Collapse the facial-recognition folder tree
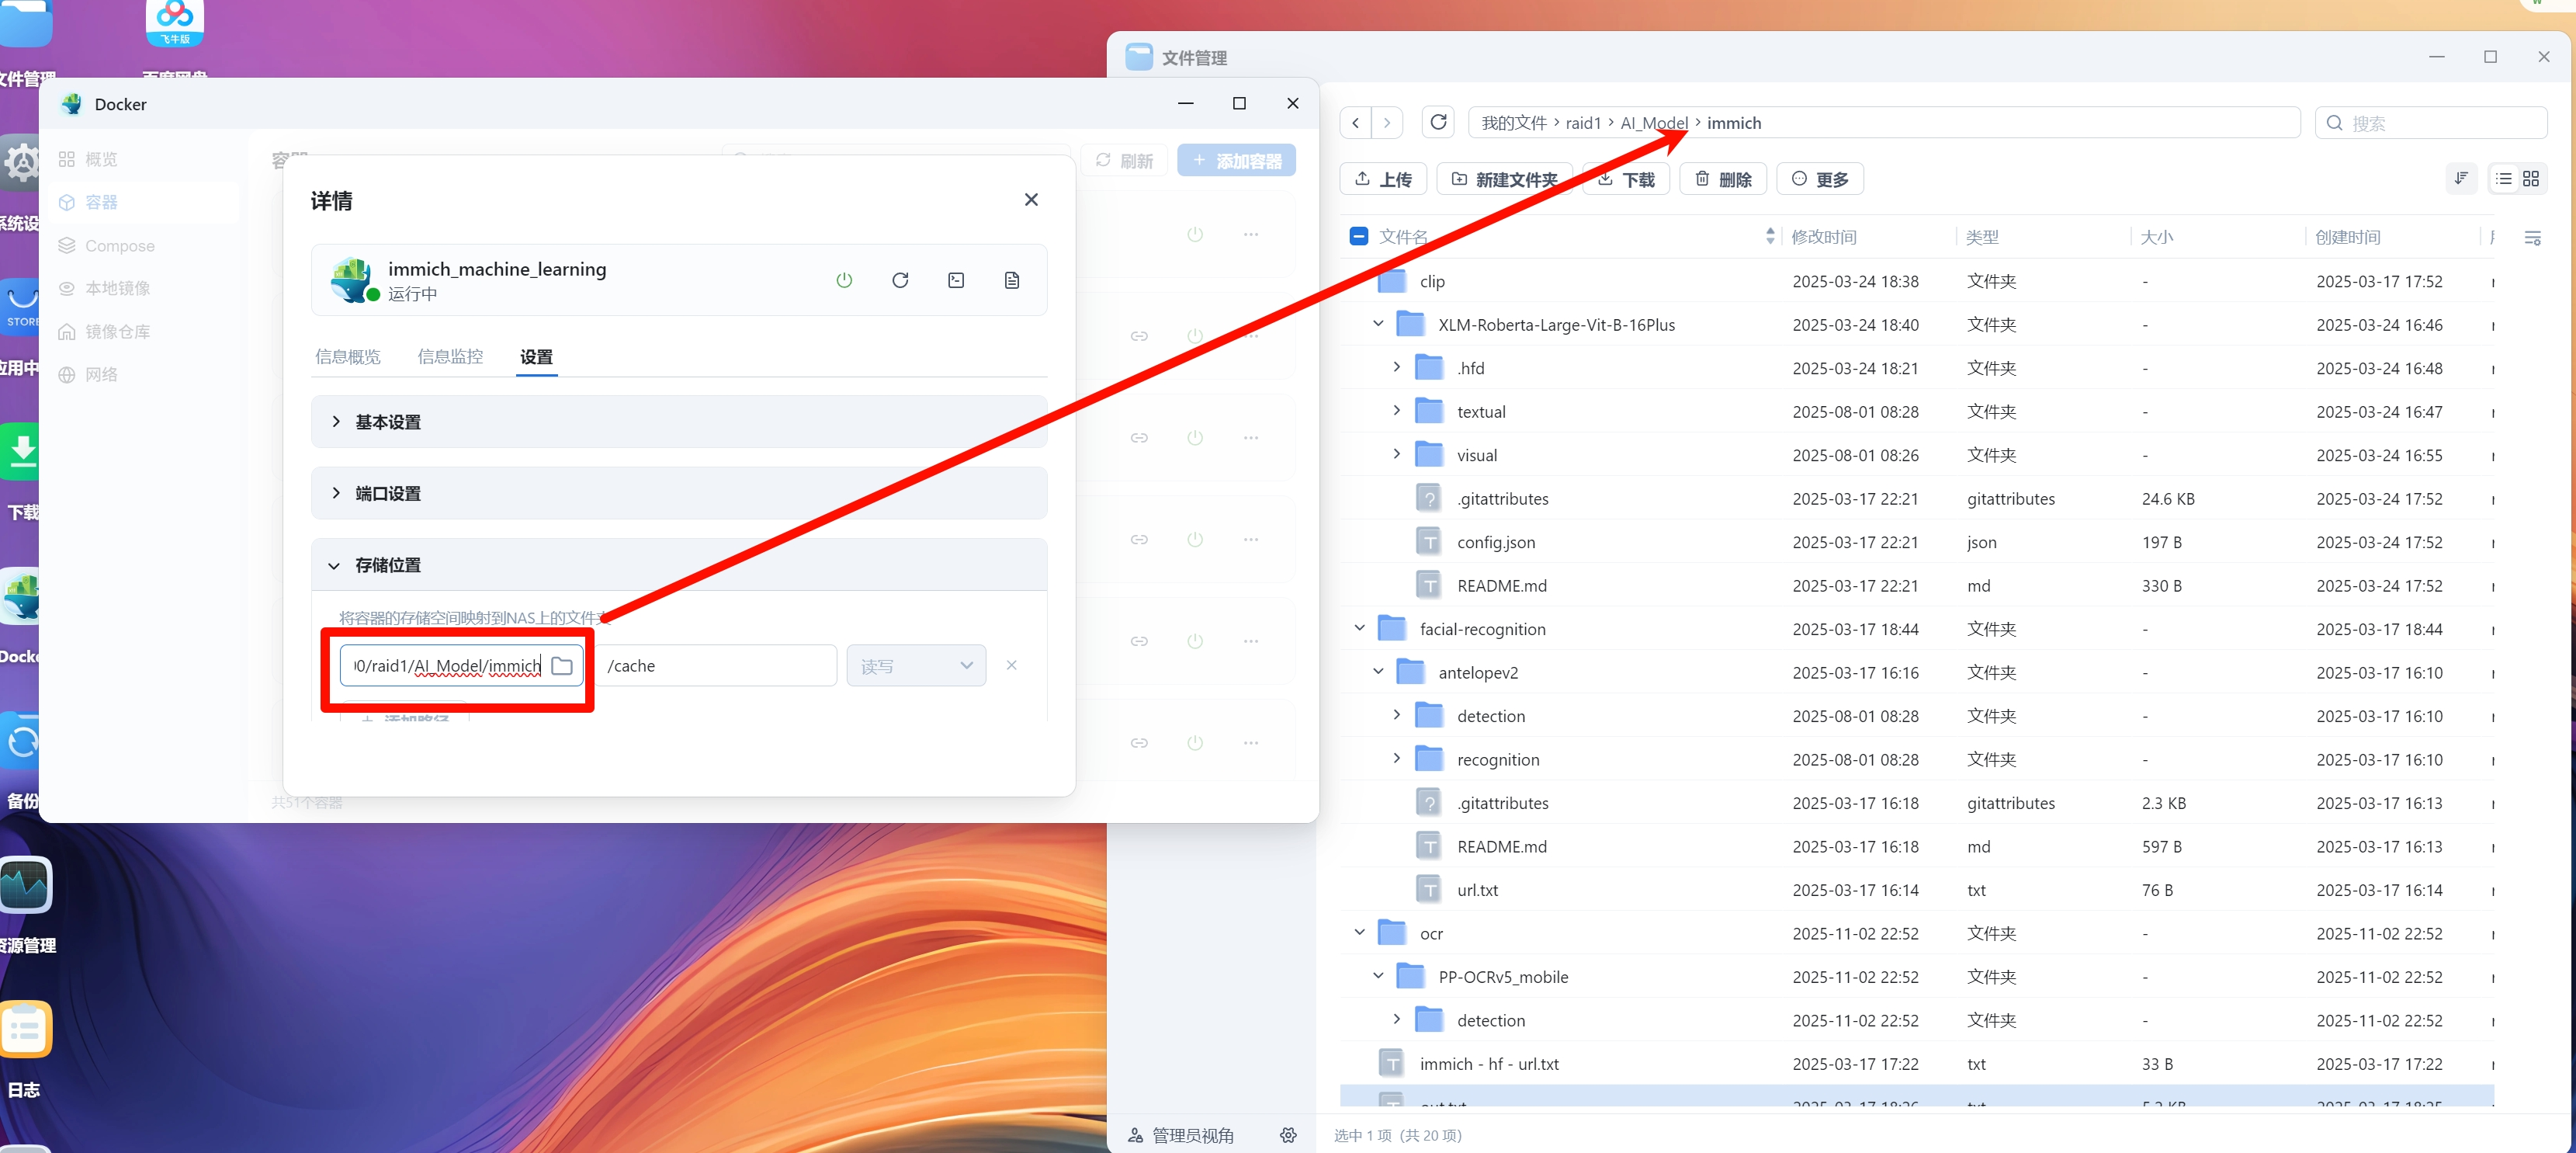This screenshot has height=1153, width=2576. pos(1359,629)
